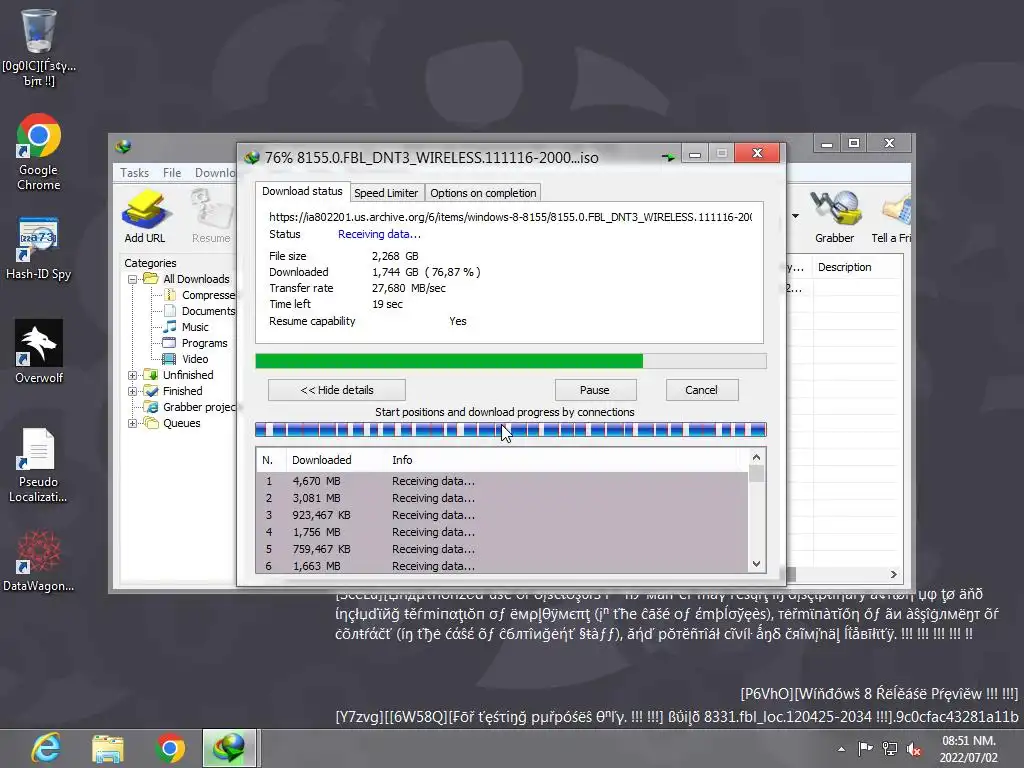Click the Action Center flag tray icon
This screenshot has width=1024, height=768.
click(x=865, y=748)
